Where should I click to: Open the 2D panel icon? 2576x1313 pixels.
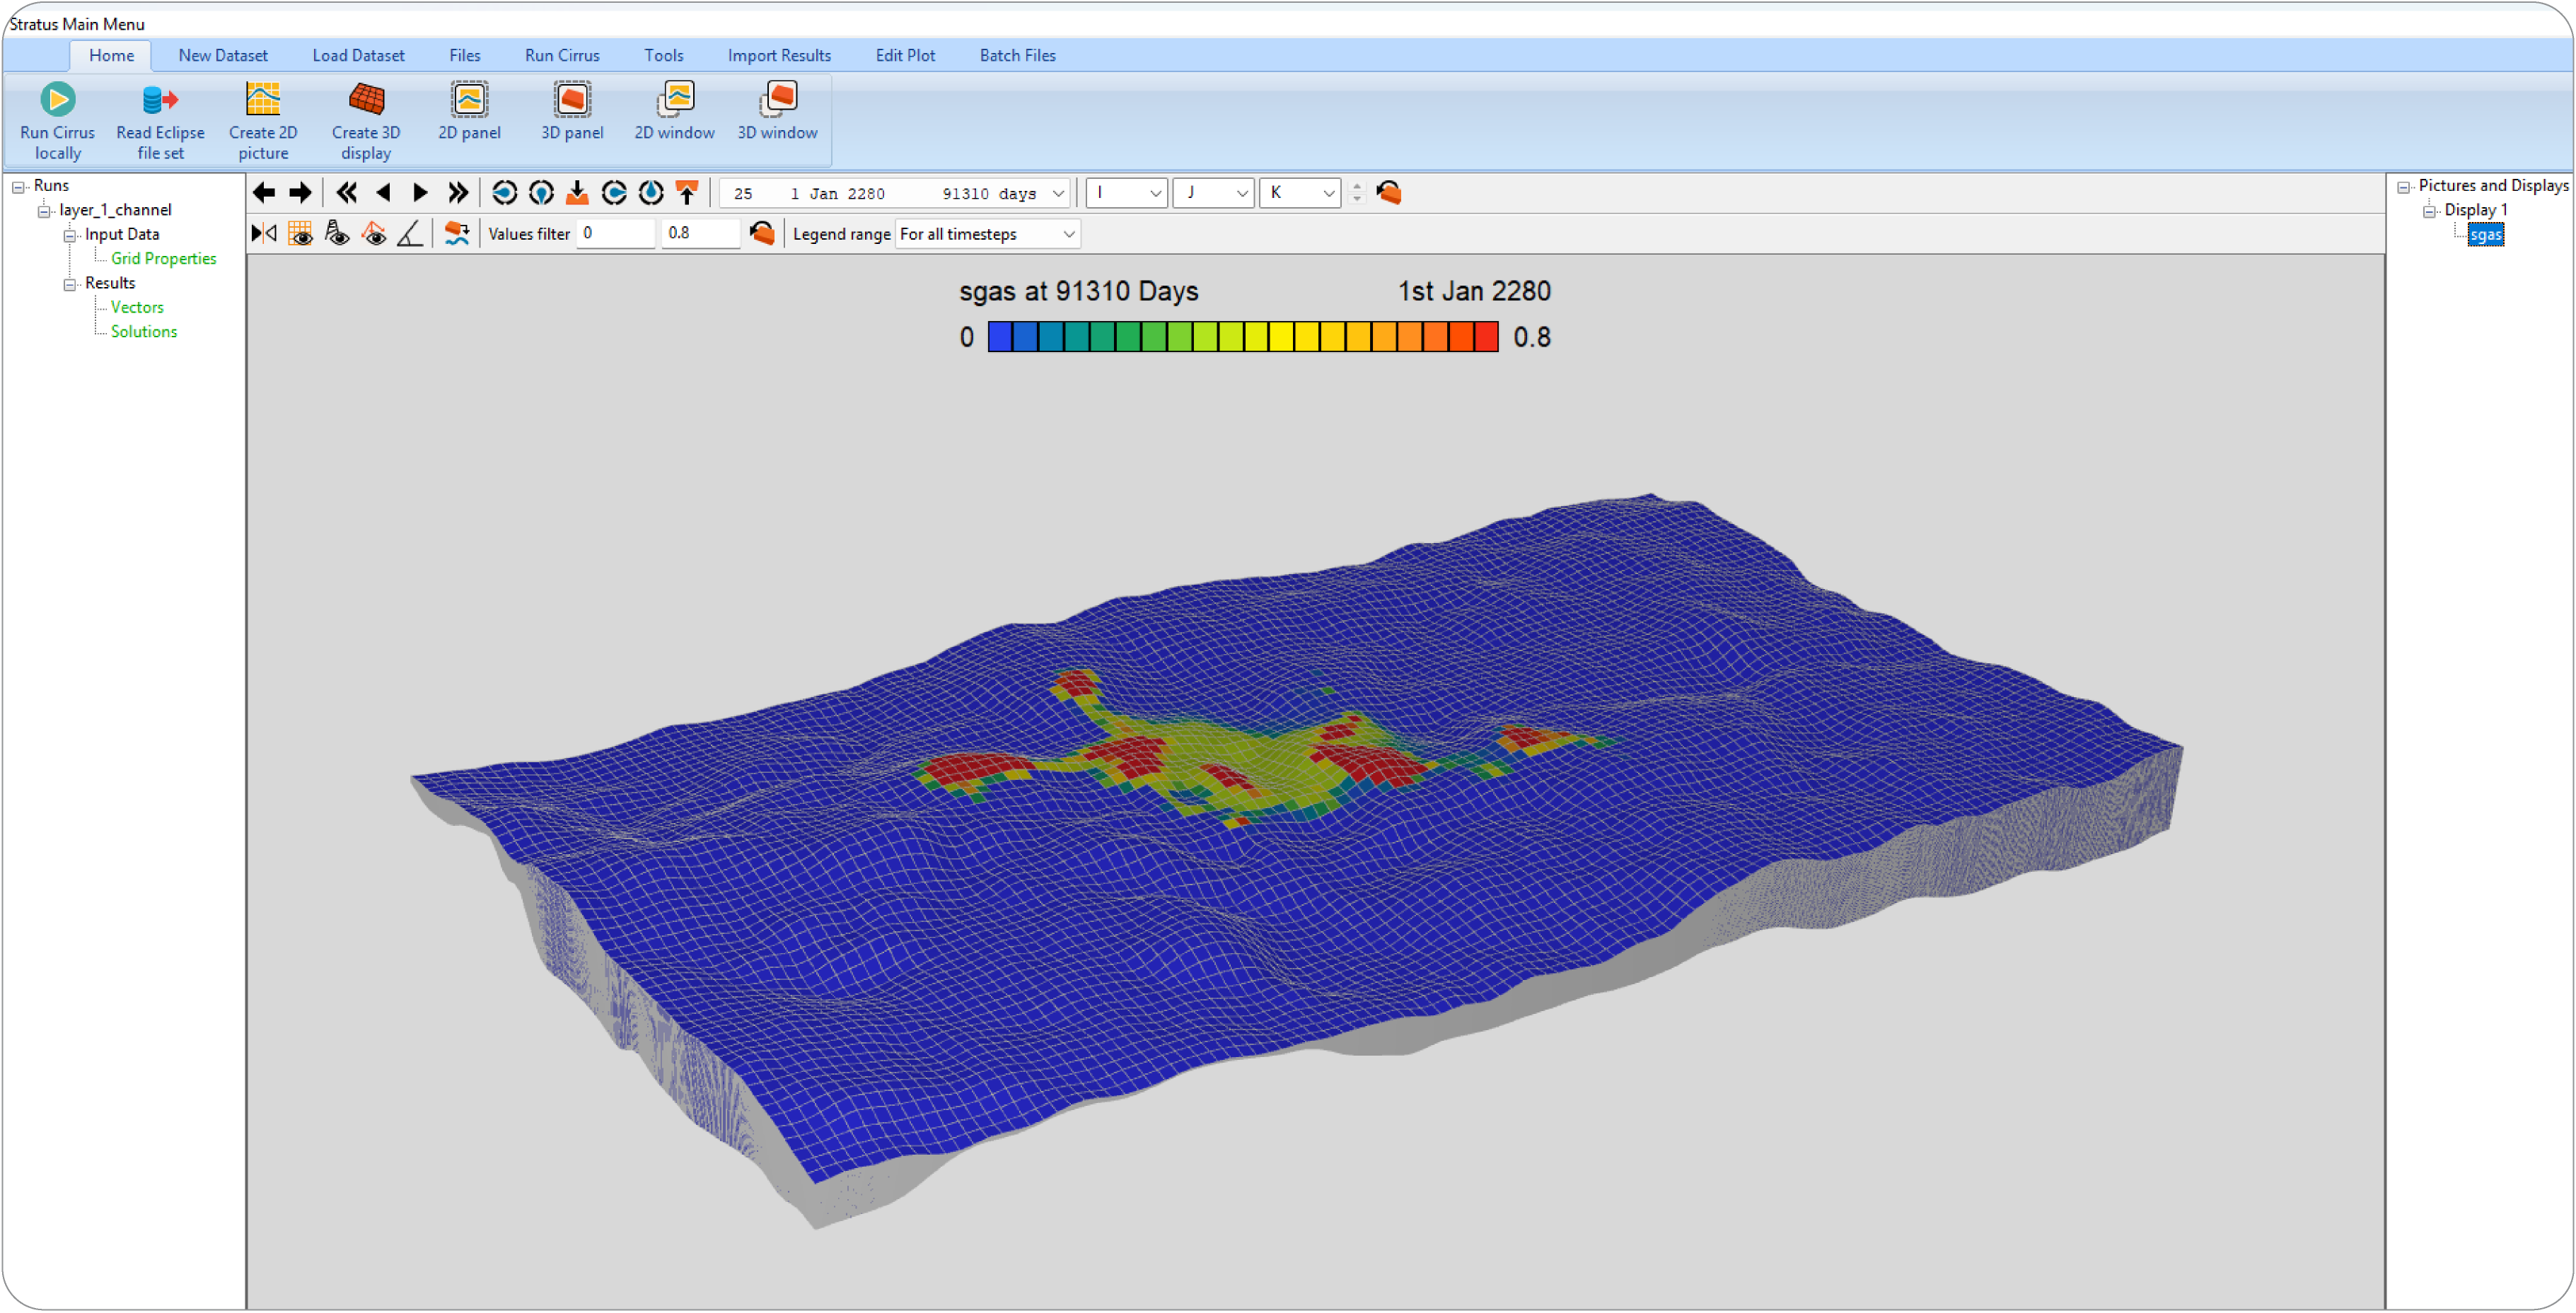point(469,100)
